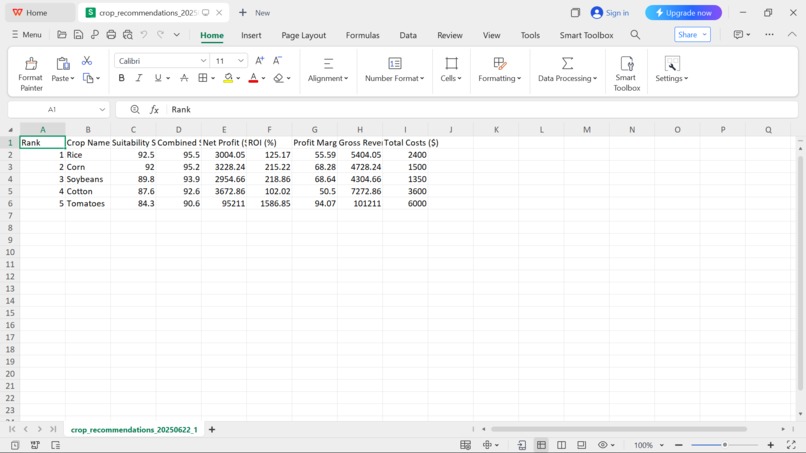Open print preview icon
The image size is (806, 453).
tap(127, 34)
